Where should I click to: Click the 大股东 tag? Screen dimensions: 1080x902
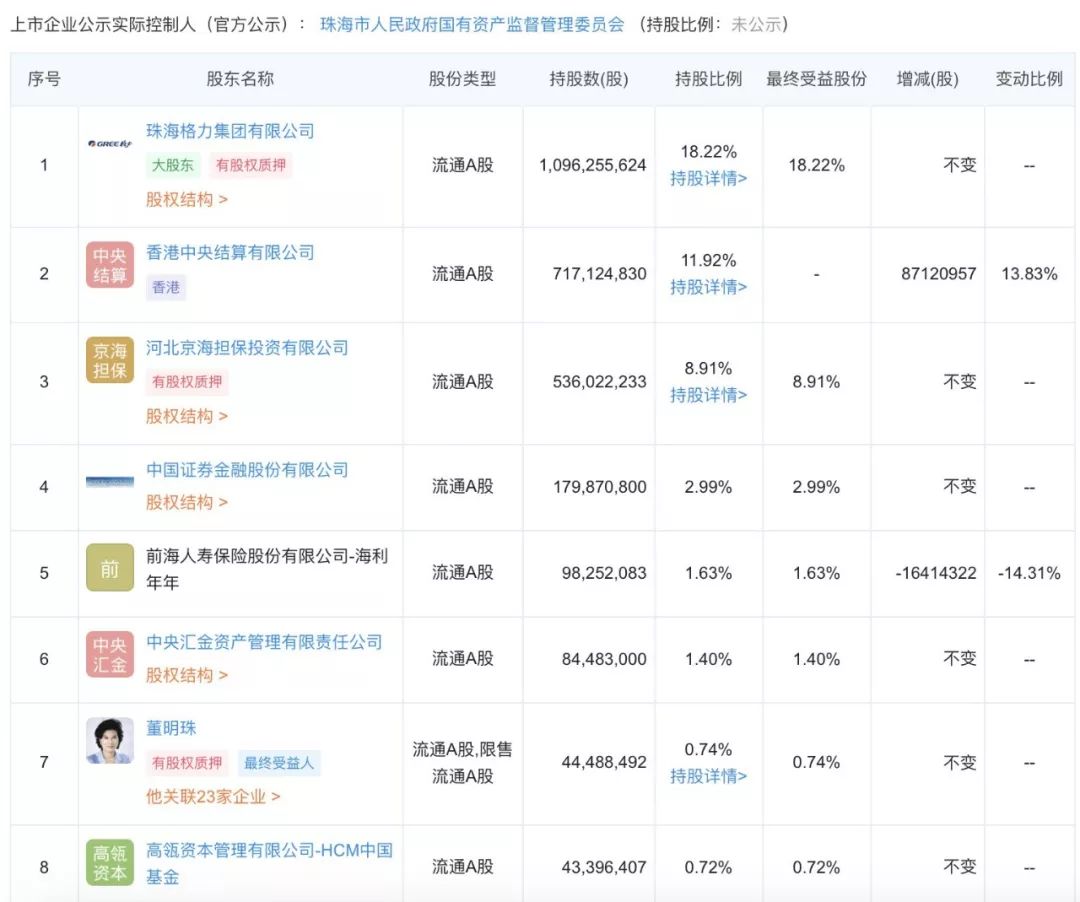tap(173, 165)
